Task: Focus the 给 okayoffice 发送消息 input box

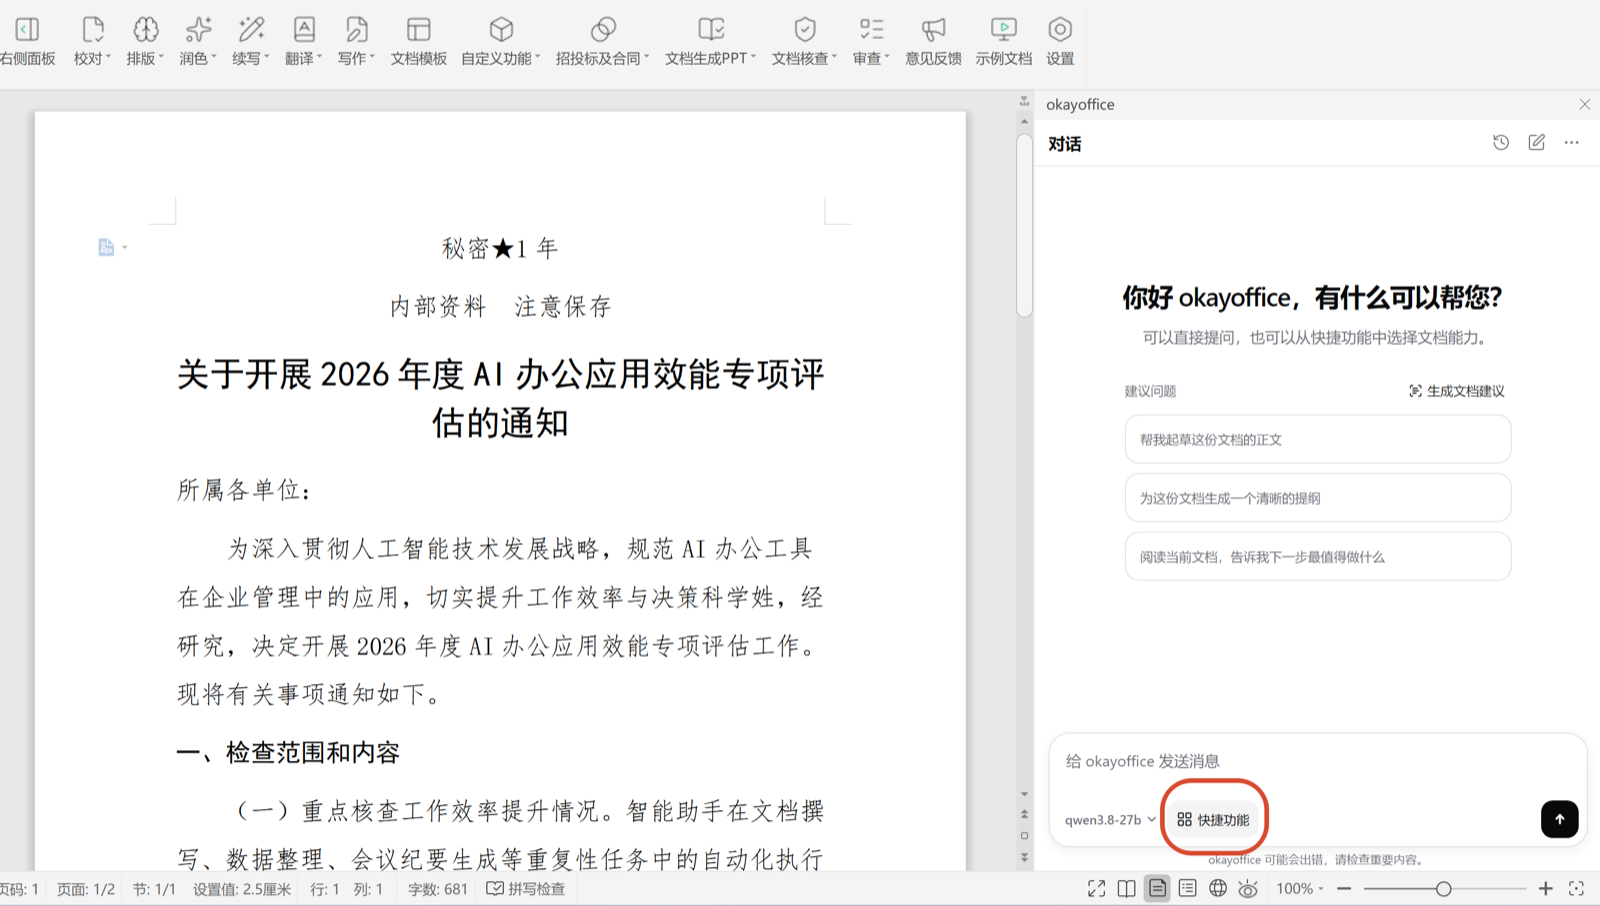Action: 1318,761
